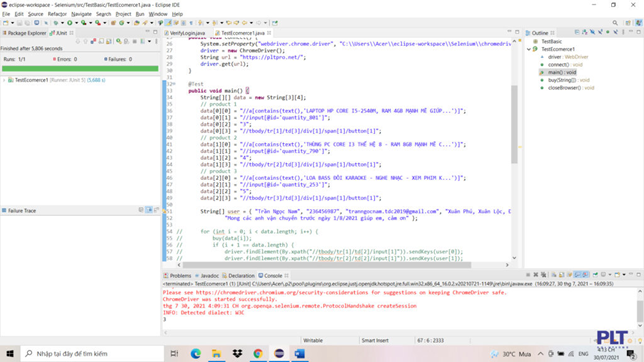Open the Navigate menu

click(x=81, y=14)
